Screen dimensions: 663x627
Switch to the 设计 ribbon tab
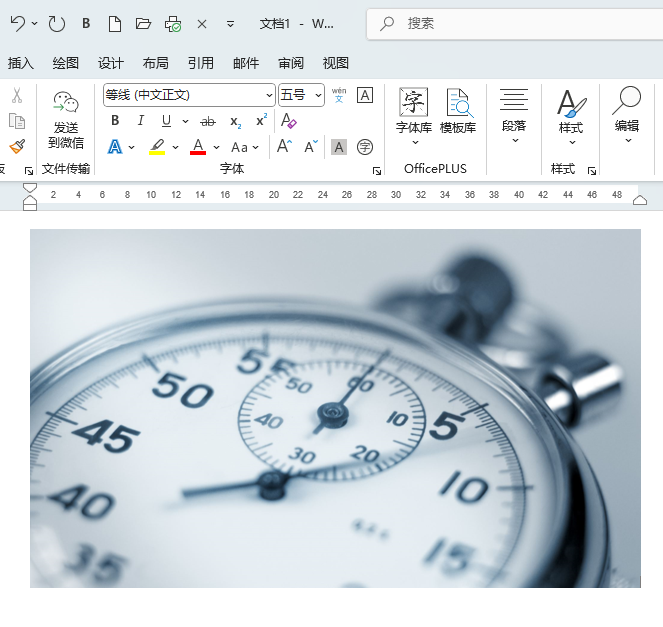[111, 63]
